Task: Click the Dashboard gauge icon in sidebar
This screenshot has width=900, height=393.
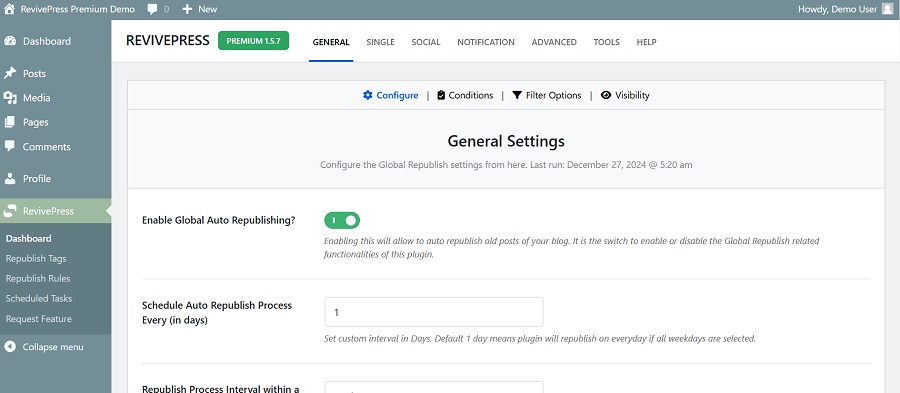Action: click(x=10, y=41)
